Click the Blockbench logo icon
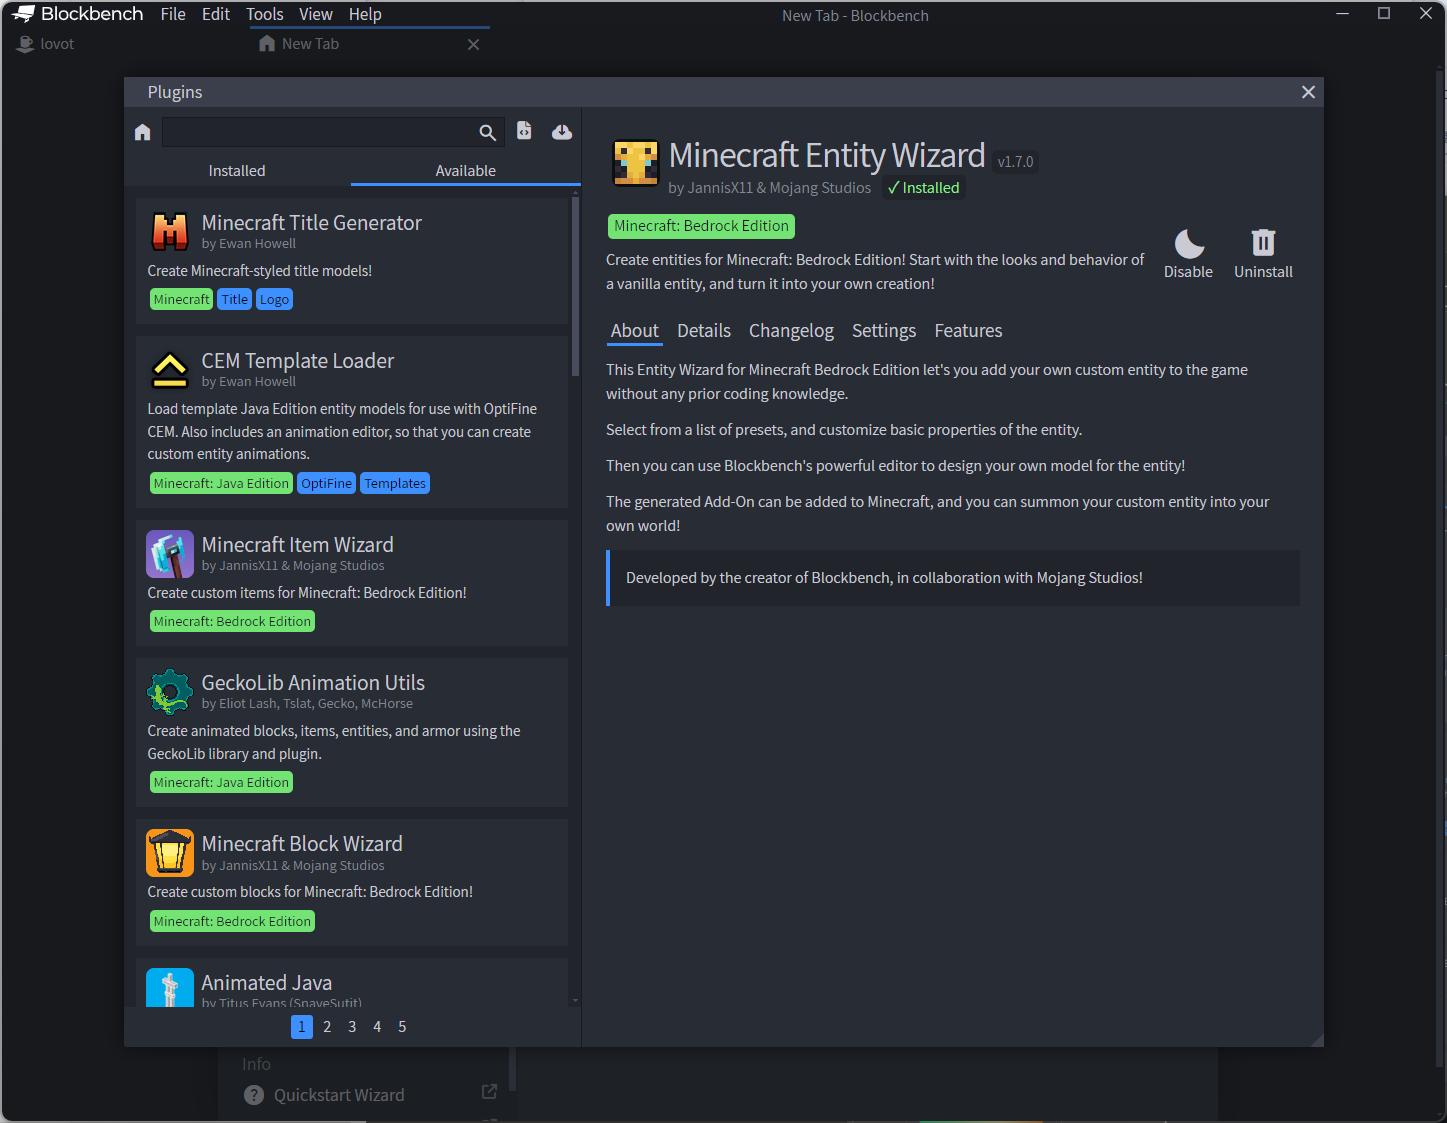Image resolution: width=1447 pixels, height=1123 pixels. (23, 14)
